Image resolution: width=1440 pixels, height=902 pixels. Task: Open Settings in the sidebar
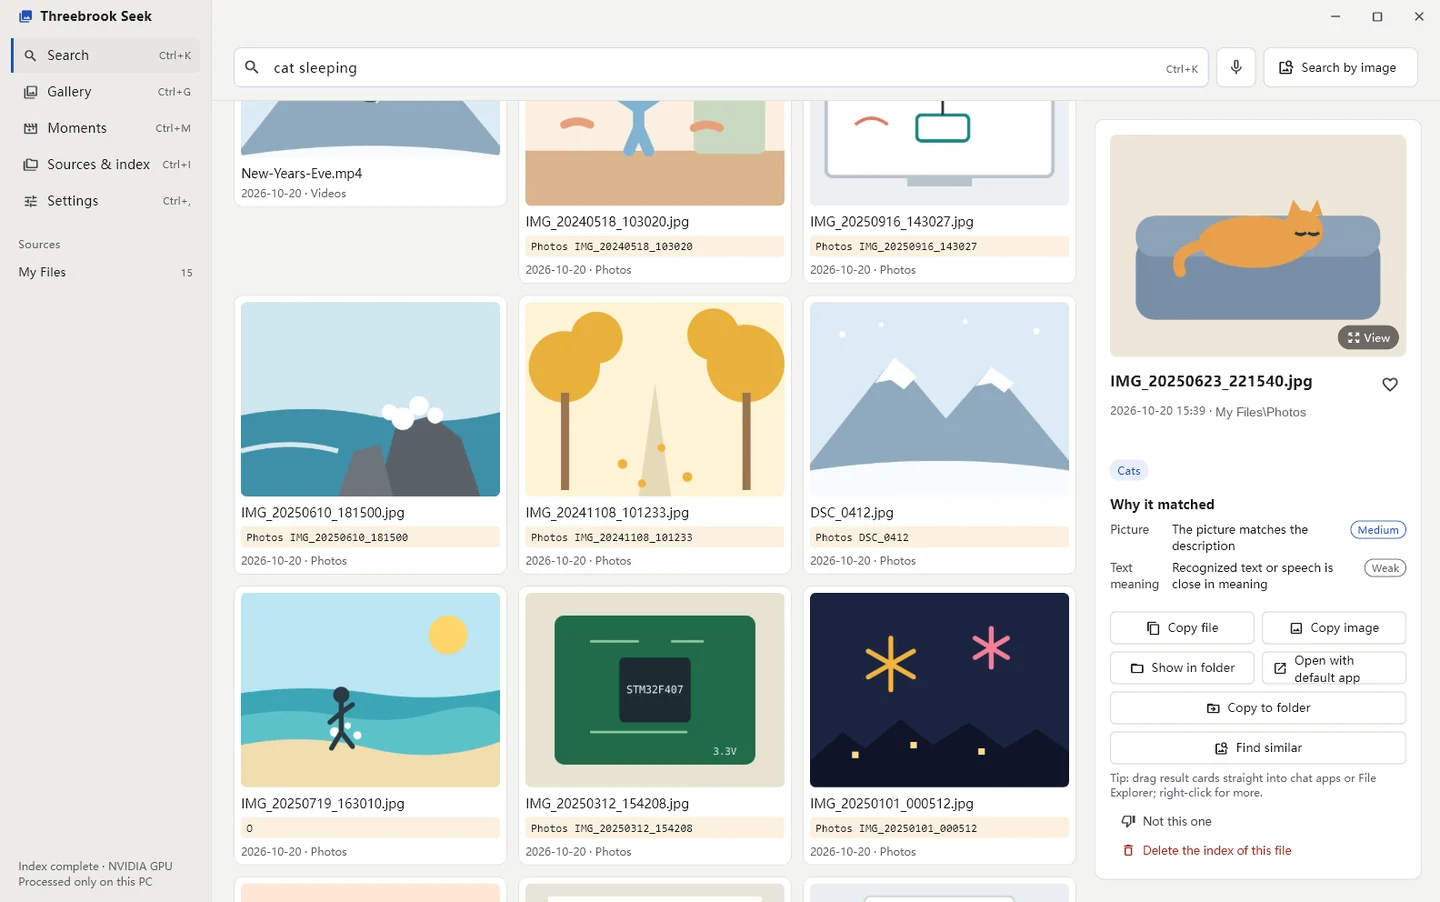(x=106, y=200)
